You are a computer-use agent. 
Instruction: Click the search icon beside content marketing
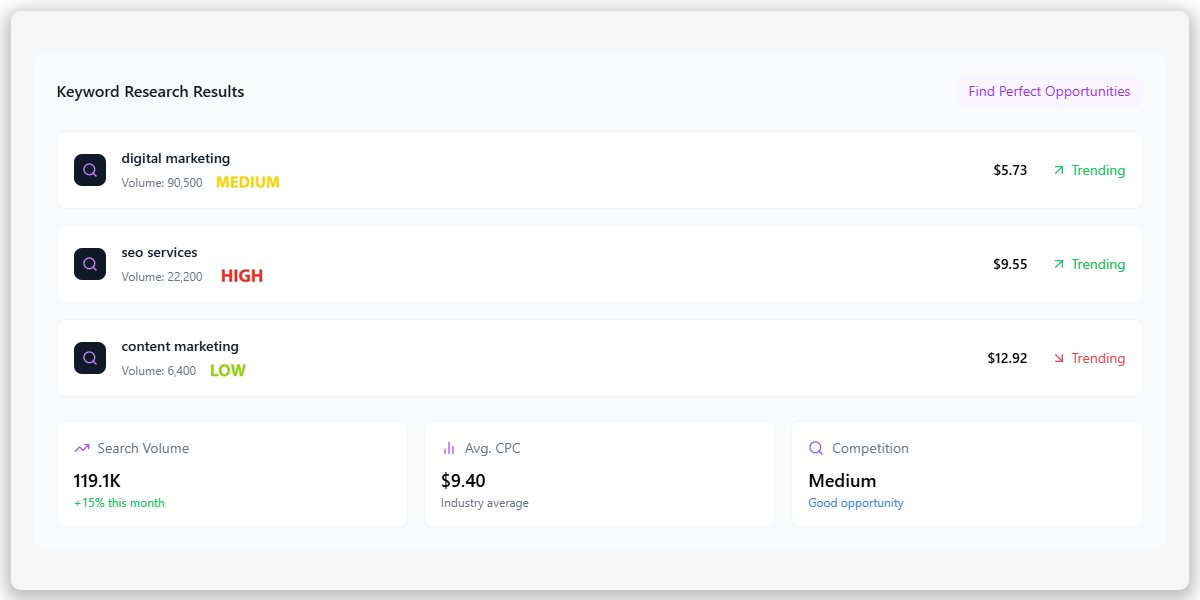(x=90, y=358)
